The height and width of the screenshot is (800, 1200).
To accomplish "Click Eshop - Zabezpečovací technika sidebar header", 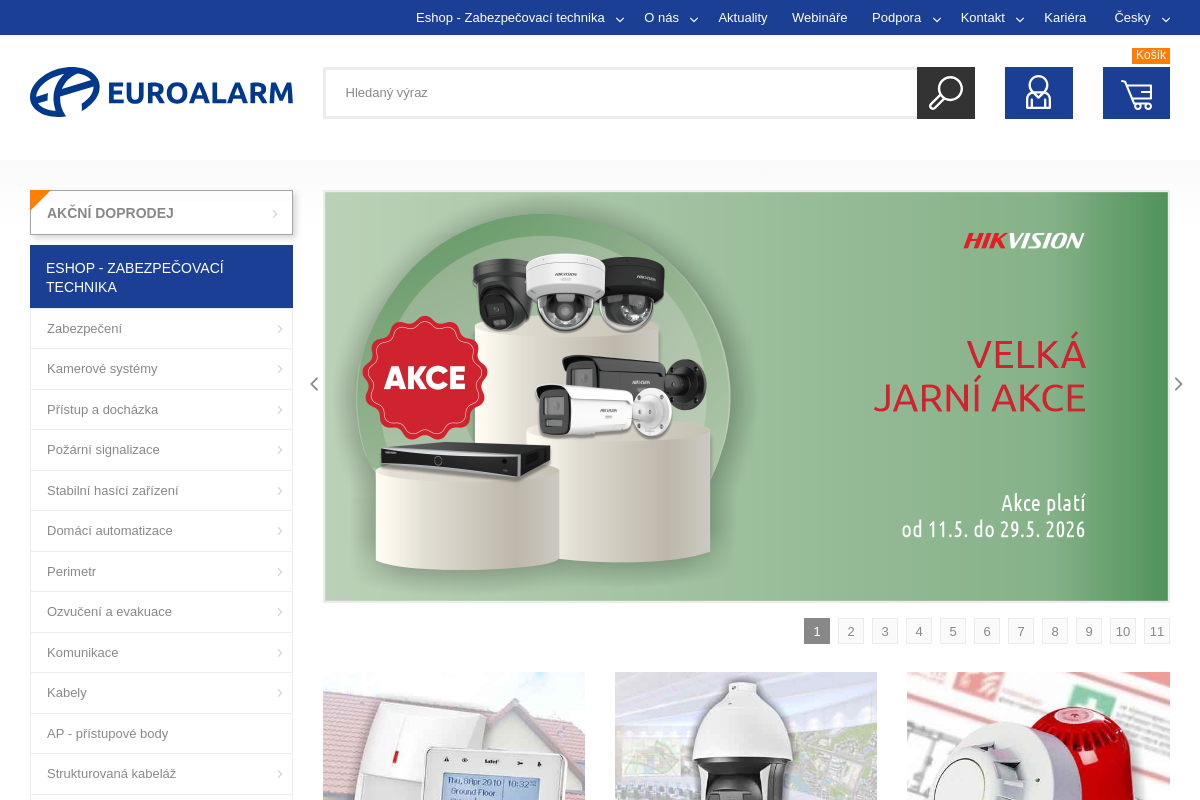I will tap(161, 277).
